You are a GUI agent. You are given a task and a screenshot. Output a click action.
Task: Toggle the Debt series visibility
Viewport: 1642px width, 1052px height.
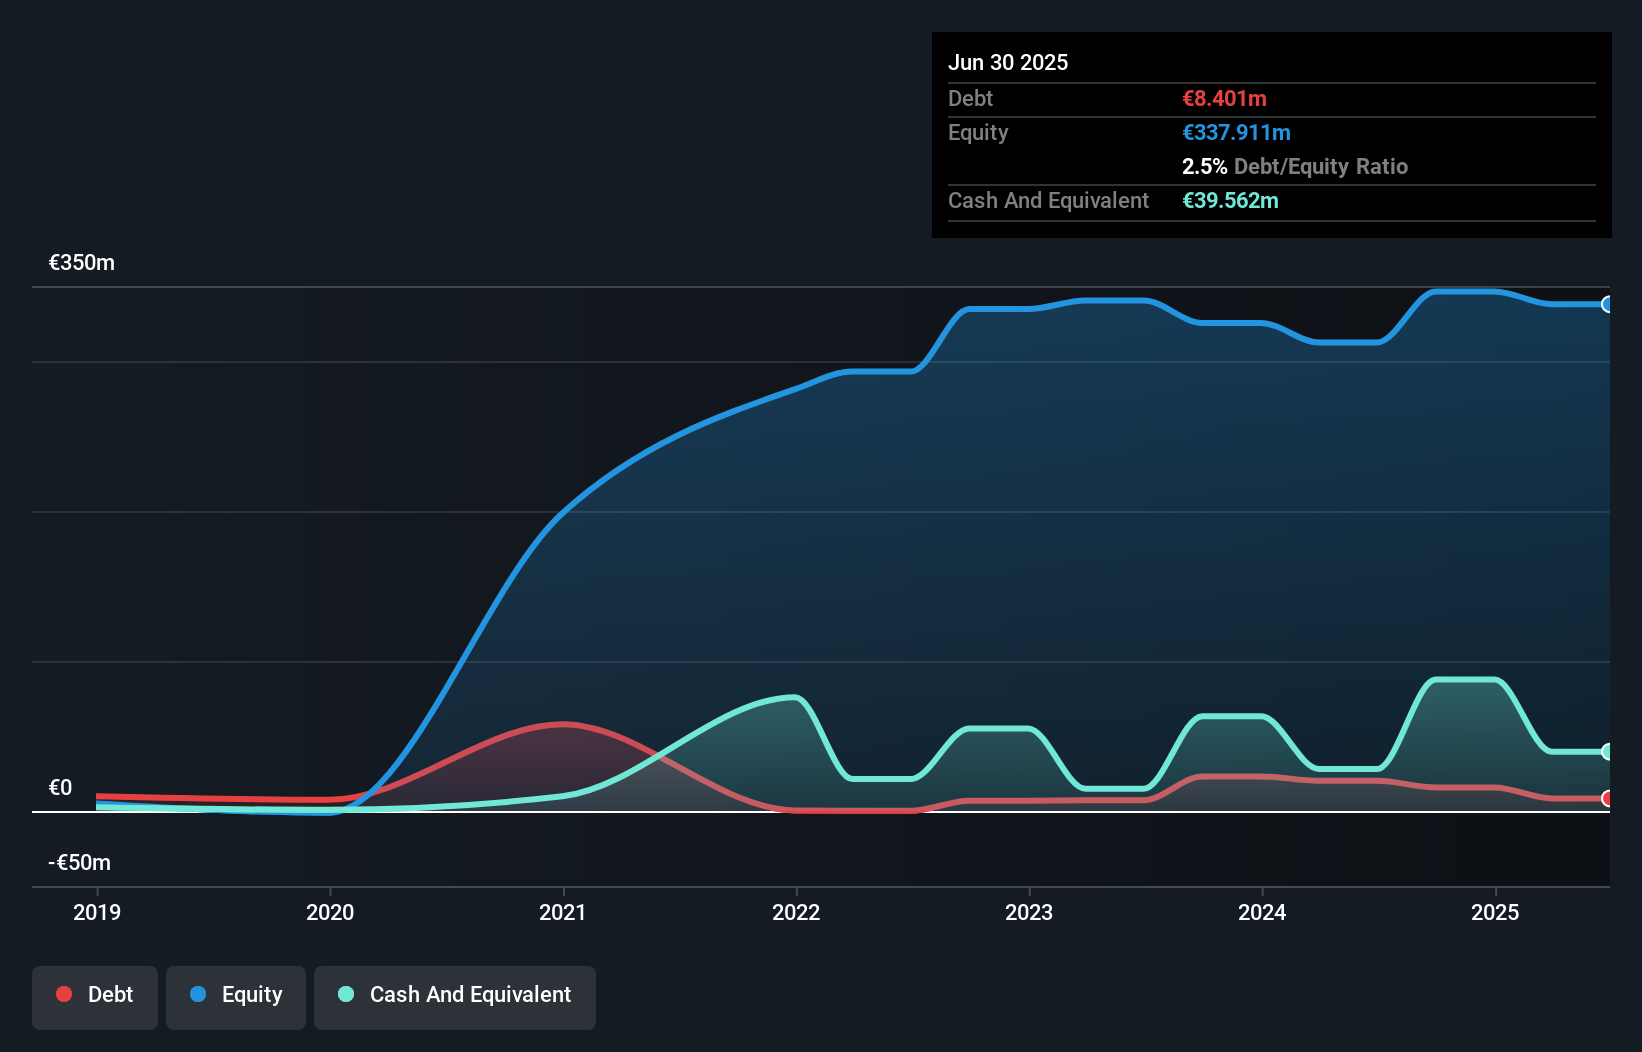point(95,997)
